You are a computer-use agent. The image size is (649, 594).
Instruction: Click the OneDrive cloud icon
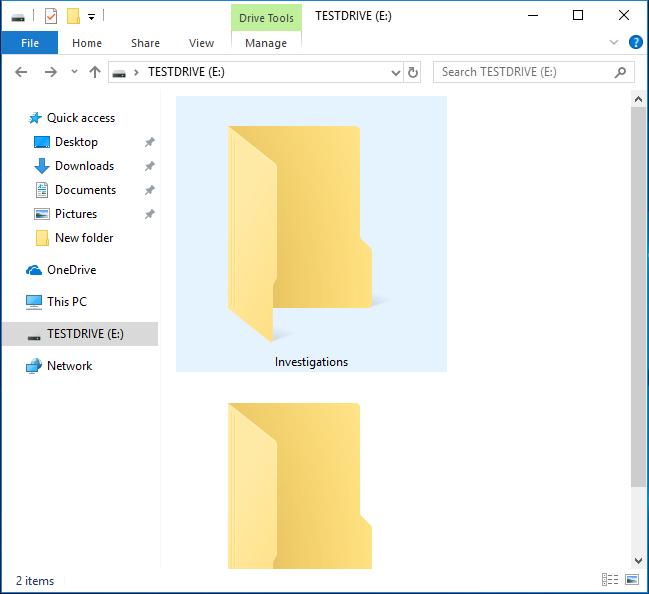coord(34,270)
